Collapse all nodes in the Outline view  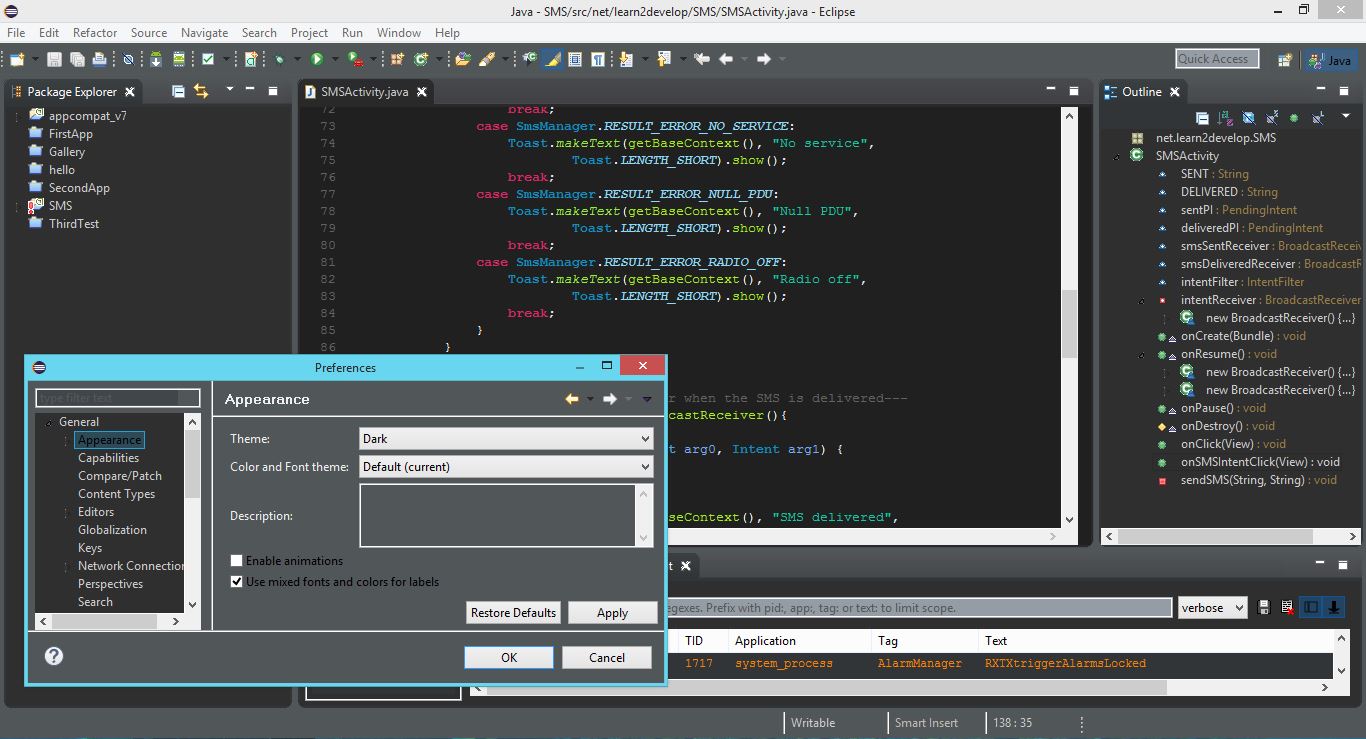1204,118
